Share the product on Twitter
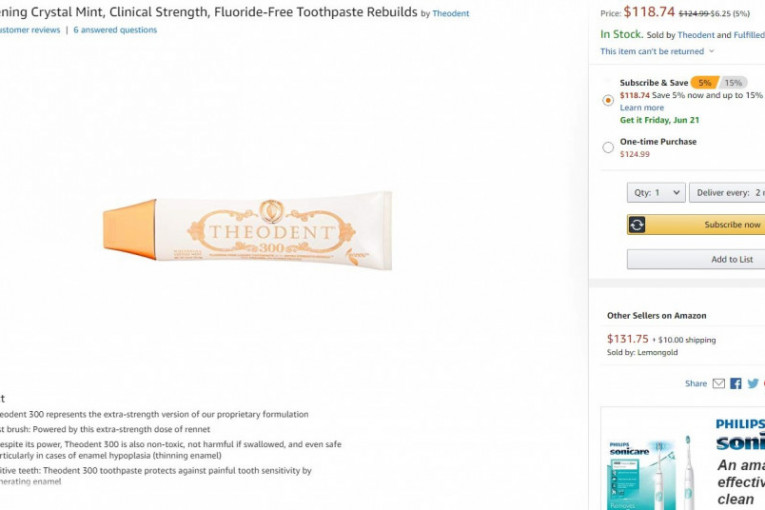 point(753,384)
